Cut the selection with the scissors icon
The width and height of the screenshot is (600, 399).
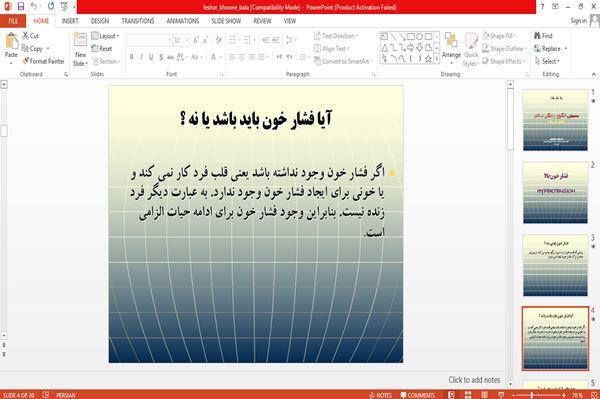(31, 36)
